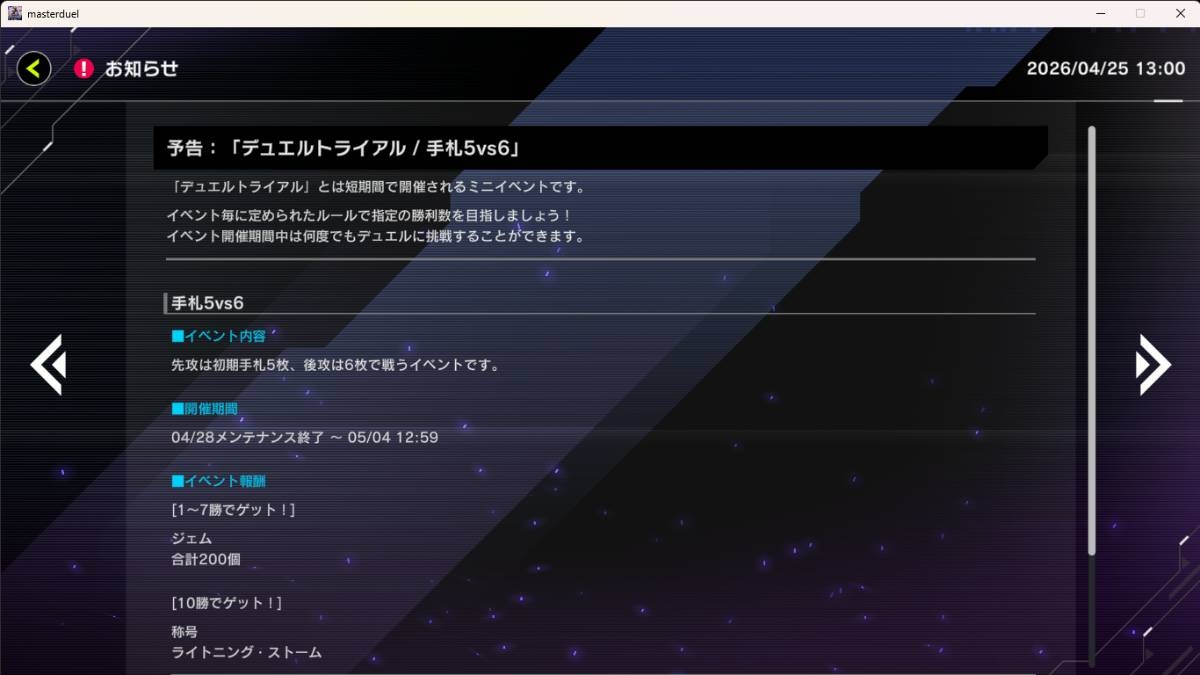Click the ライトニング・ストーム reward title text
Screen dimensions: 1200x675
(x=247, y=653)
